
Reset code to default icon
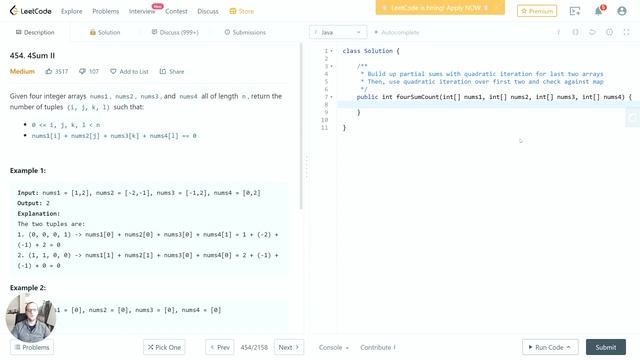pos(592,32)
